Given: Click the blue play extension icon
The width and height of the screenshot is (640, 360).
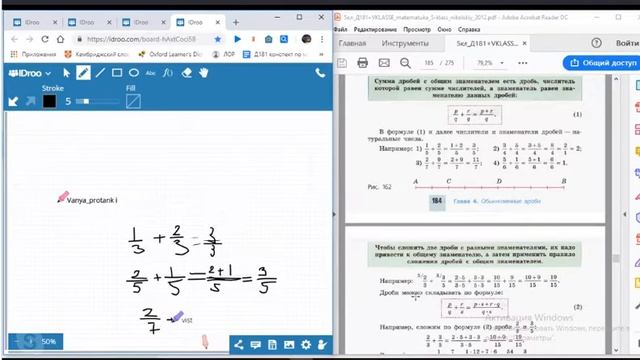Looking at the screenshot, I should [238, 39].
